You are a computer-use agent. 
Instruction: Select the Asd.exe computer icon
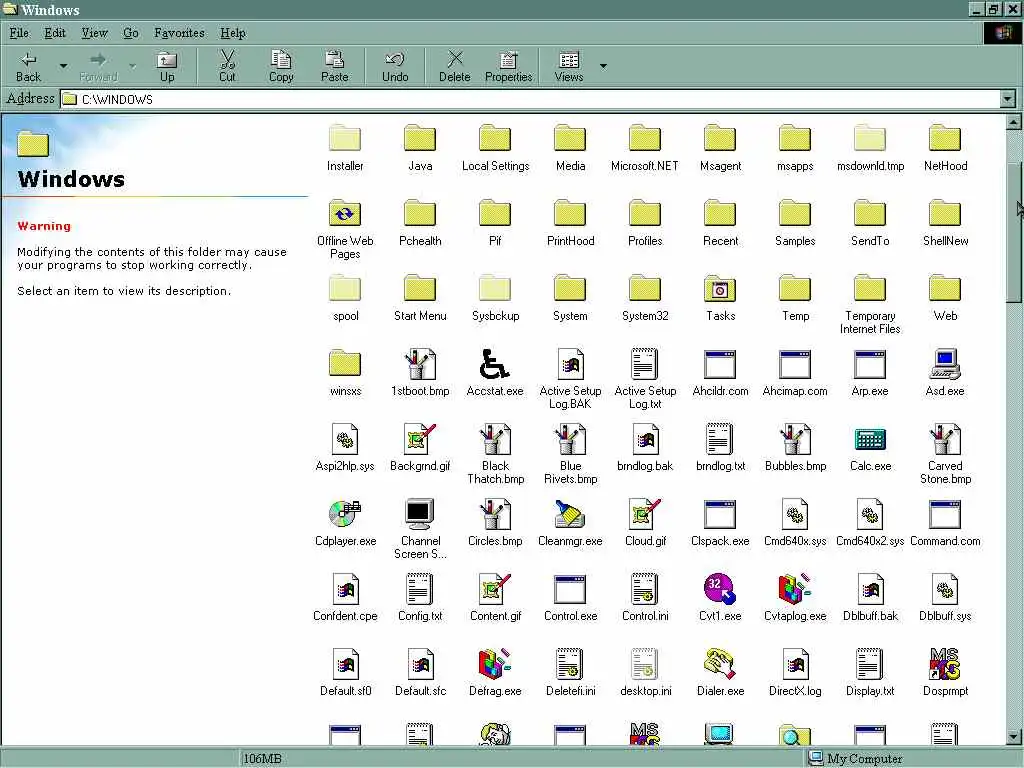coord(944,364)
